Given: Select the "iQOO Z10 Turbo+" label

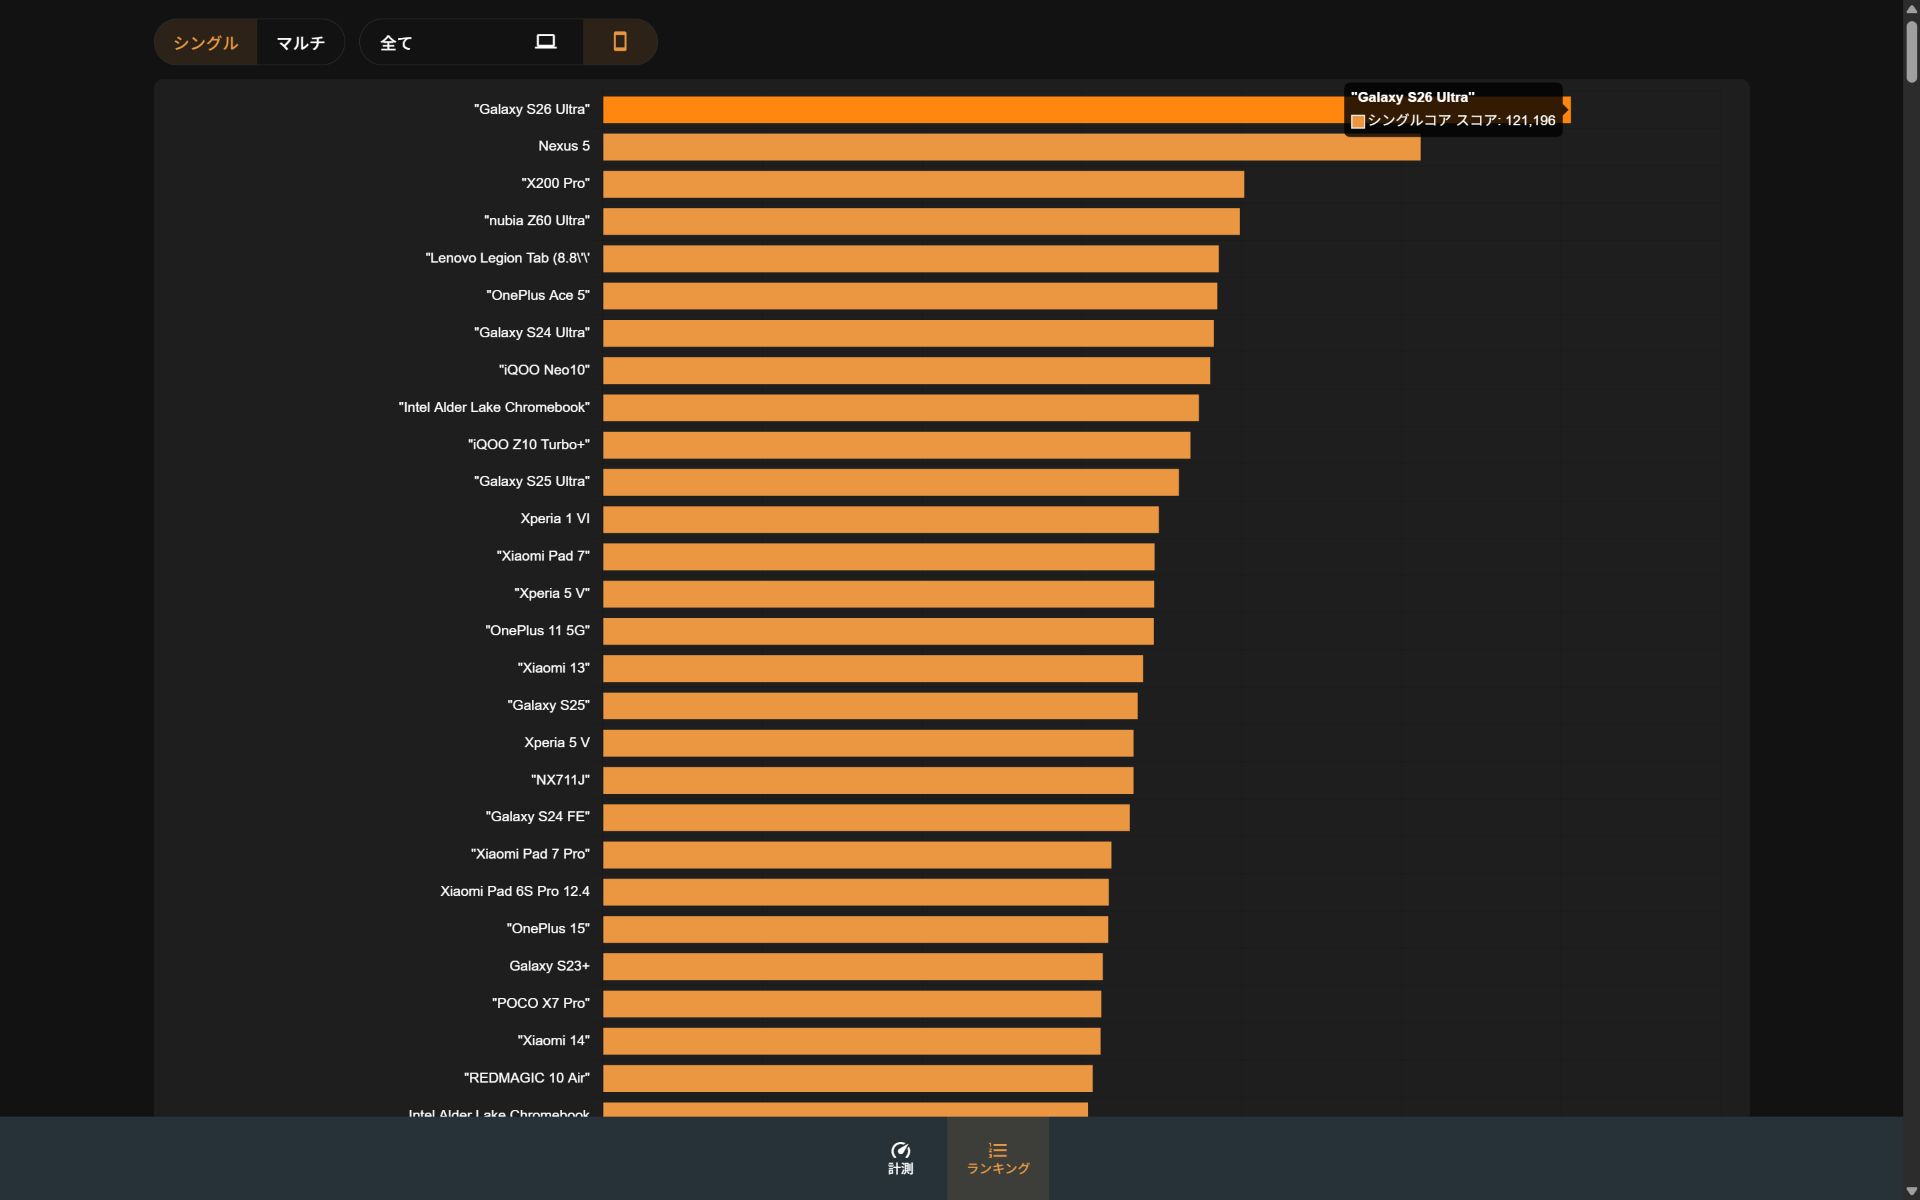Looking at the screenshot, I should [x=529, y=444].
